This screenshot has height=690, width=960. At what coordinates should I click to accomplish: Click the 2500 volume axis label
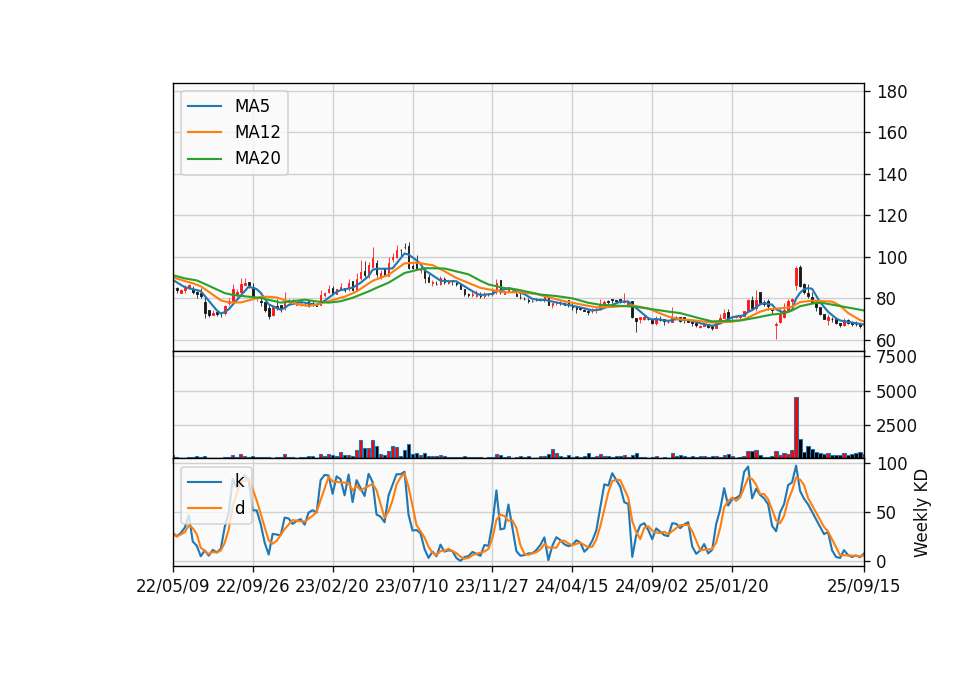pyautogui.click(x=897, y=426)
